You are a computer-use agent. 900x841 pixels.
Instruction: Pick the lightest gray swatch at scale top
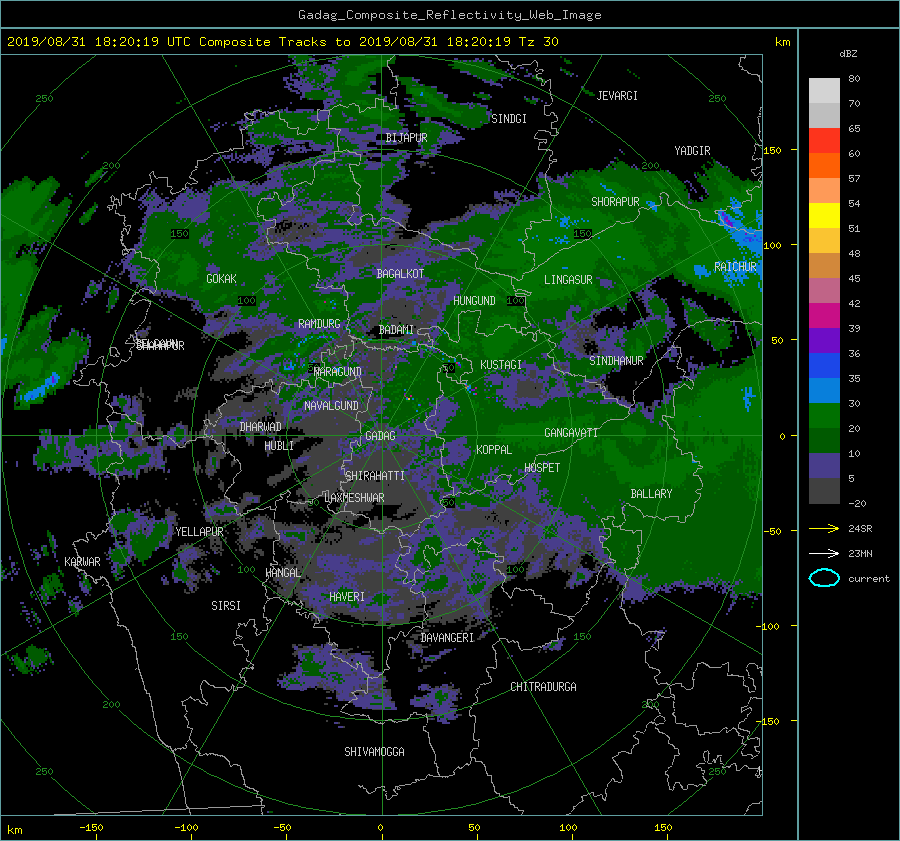[824, 90]
